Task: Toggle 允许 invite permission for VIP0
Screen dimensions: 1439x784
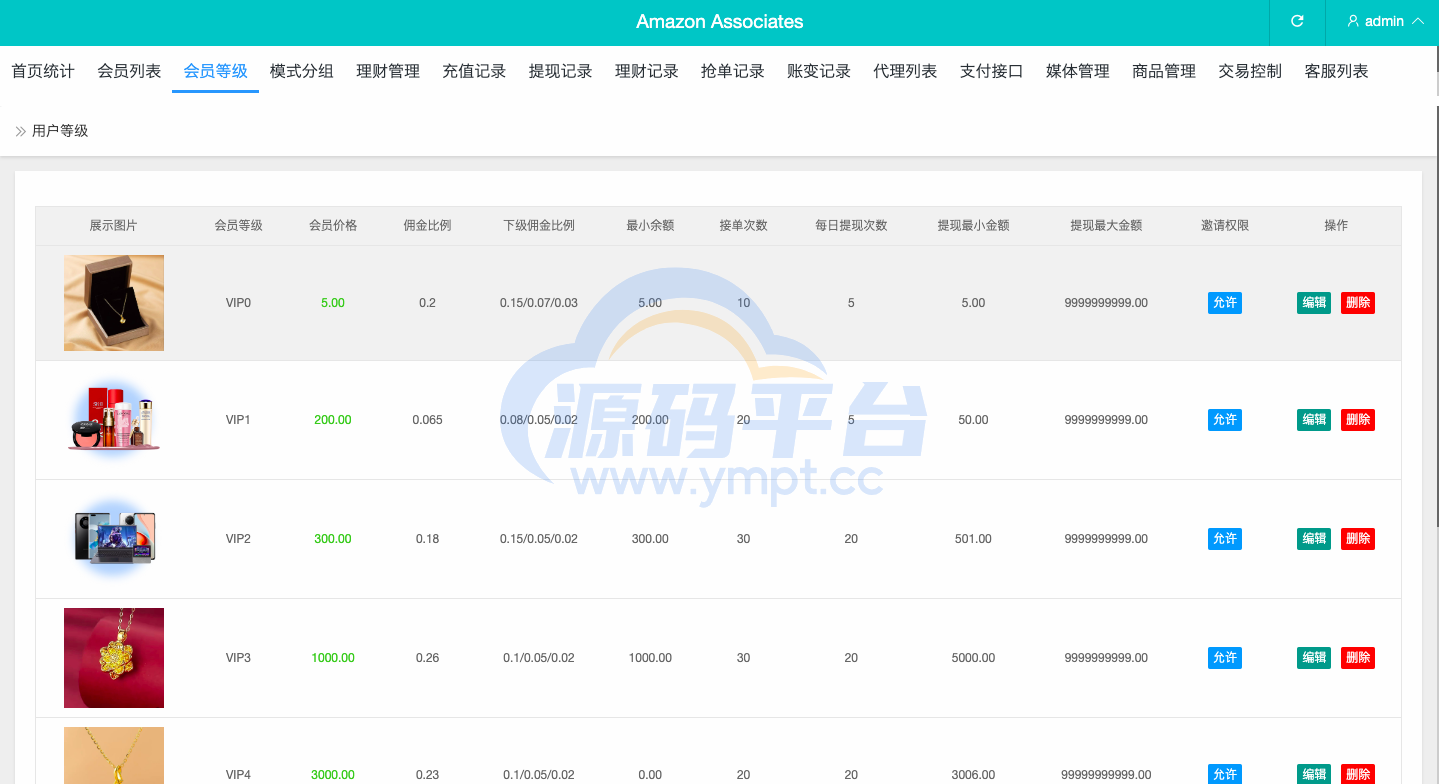Action: click(x=1225, y=303)
